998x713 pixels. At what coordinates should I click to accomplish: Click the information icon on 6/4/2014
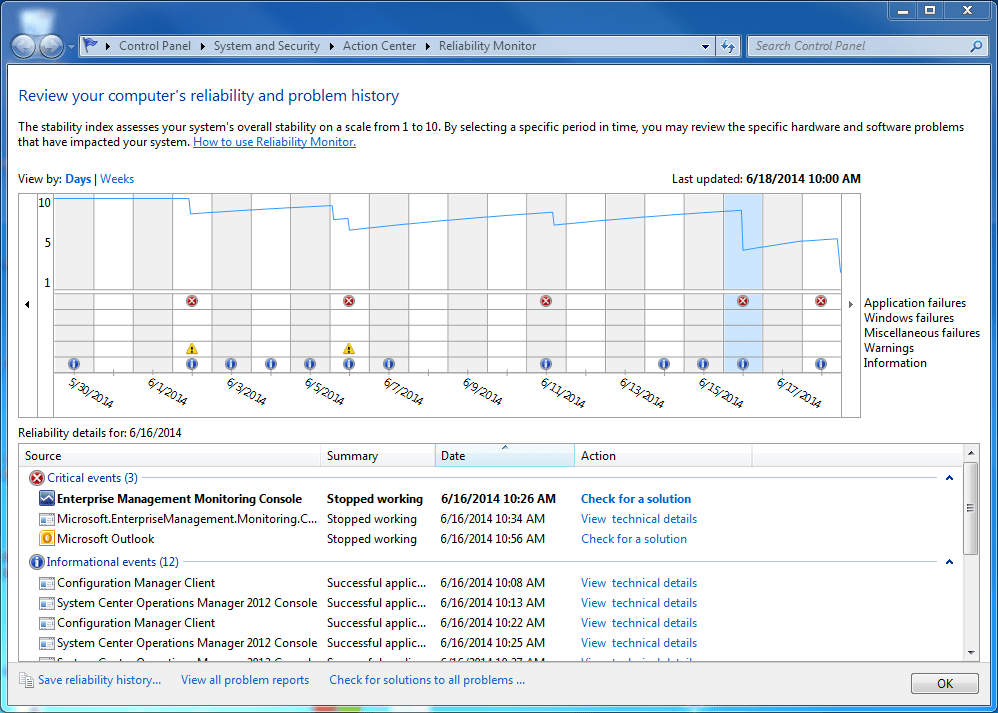(x=271, y=364)
